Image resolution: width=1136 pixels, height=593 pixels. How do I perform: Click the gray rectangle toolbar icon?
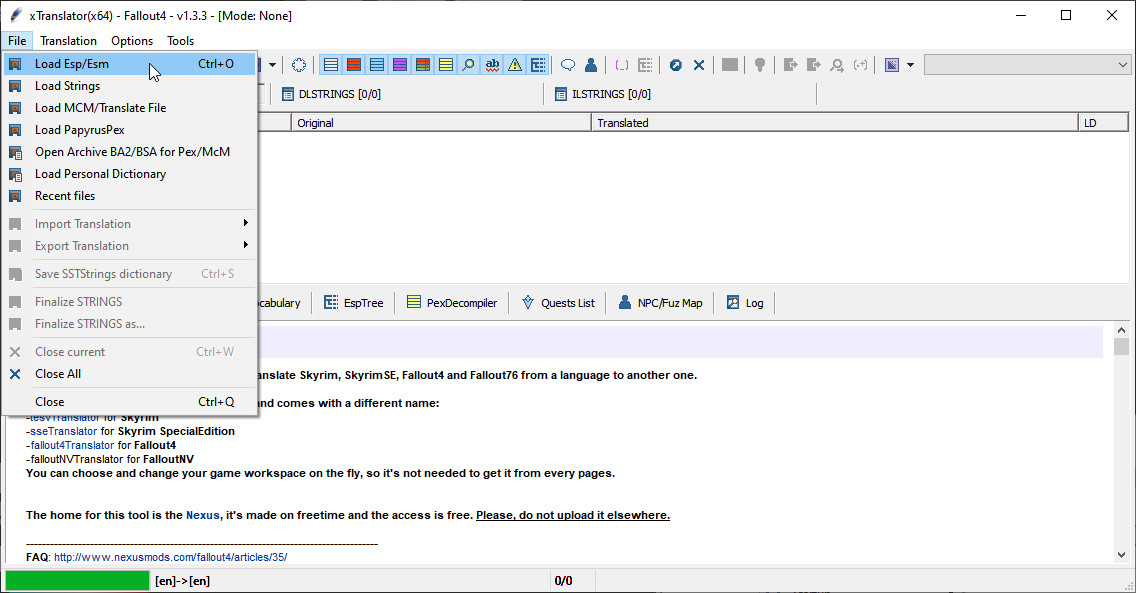pyautogui.click(x=730, y=65)
